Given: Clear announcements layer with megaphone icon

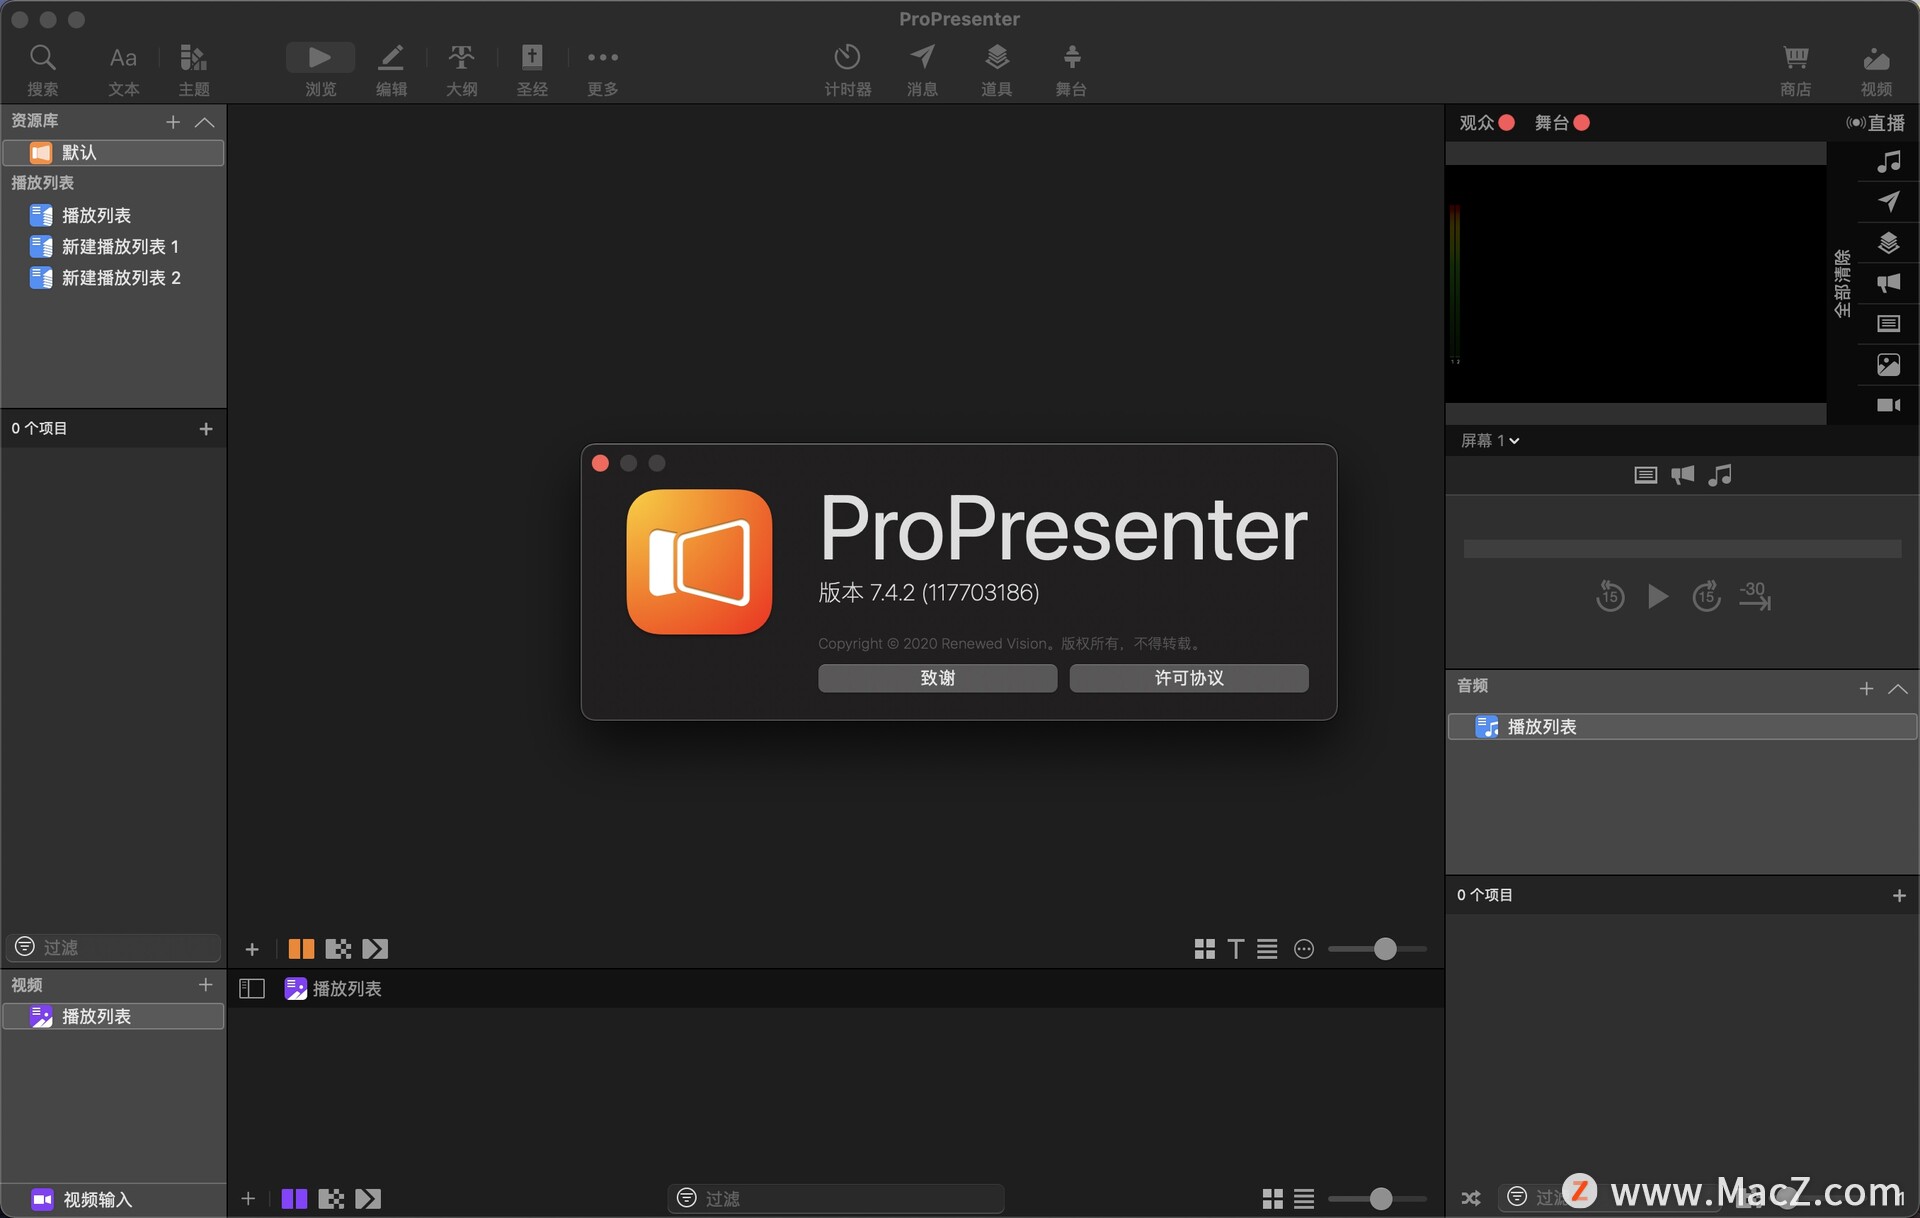Looking at the screenshot, I should tap(1888, 283).
